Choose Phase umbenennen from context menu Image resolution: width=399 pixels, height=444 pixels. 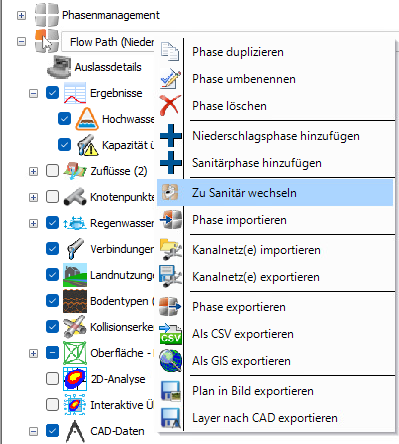point(244,79)
